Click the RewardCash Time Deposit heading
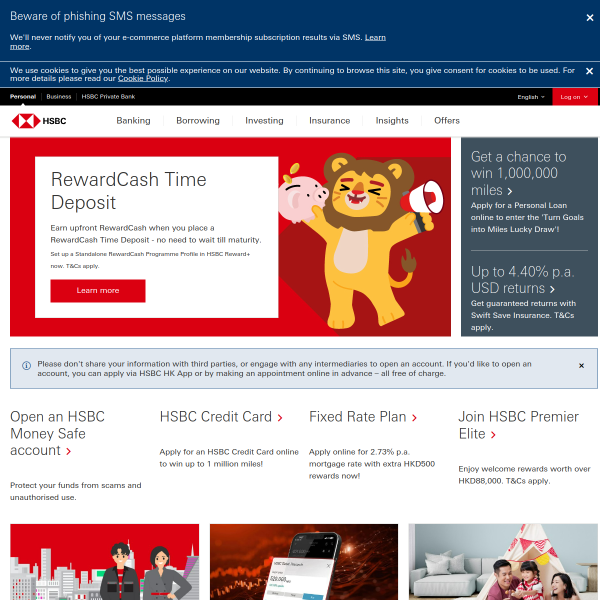This screenshot has height=600, width=600. pos(129,191)
